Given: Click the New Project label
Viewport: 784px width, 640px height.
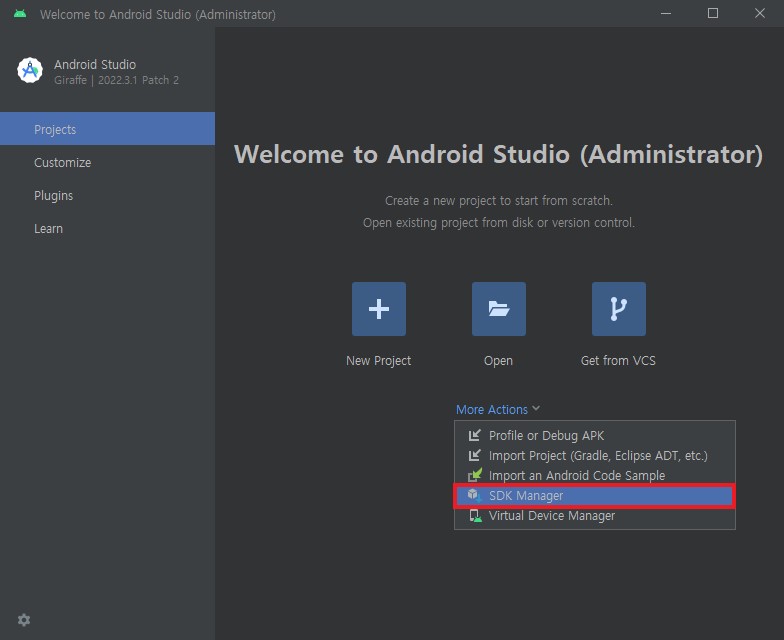Looking at the screenshot, I should coord(378,360).
